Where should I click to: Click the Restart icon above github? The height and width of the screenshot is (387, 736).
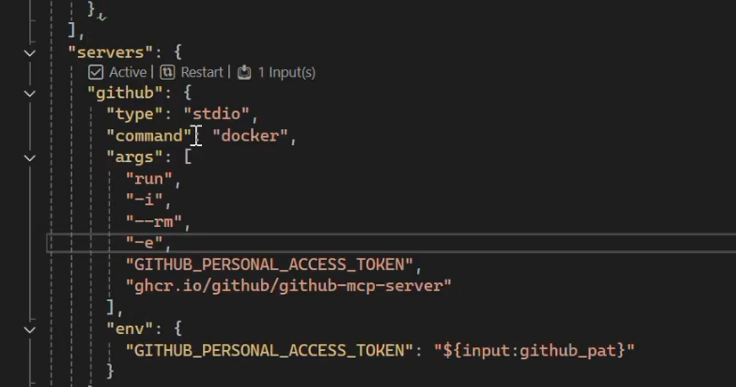point(168,72)
